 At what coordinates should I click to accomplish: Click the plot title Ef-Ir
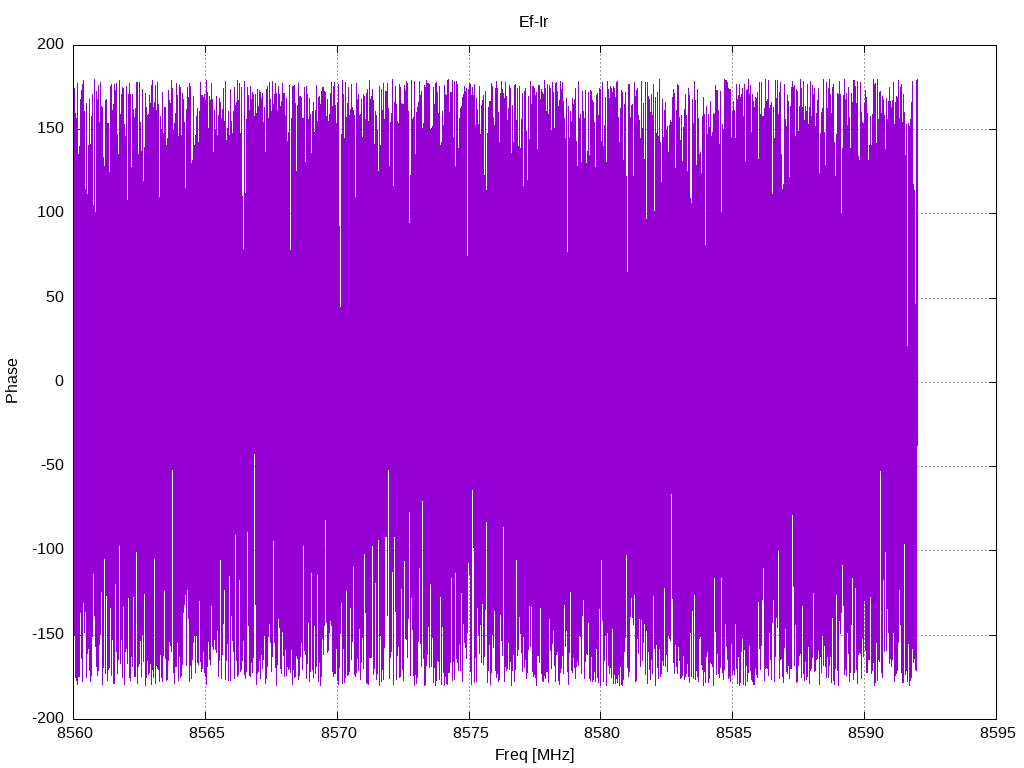click(534, 22)
